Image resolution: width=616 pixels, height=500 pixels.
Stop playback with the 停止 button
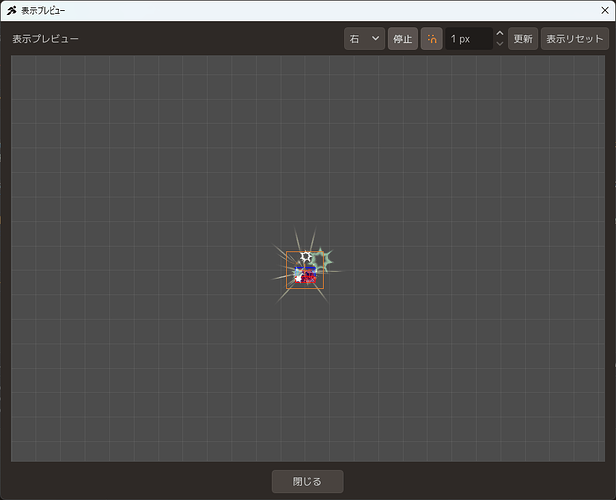(x=403, y=38)
